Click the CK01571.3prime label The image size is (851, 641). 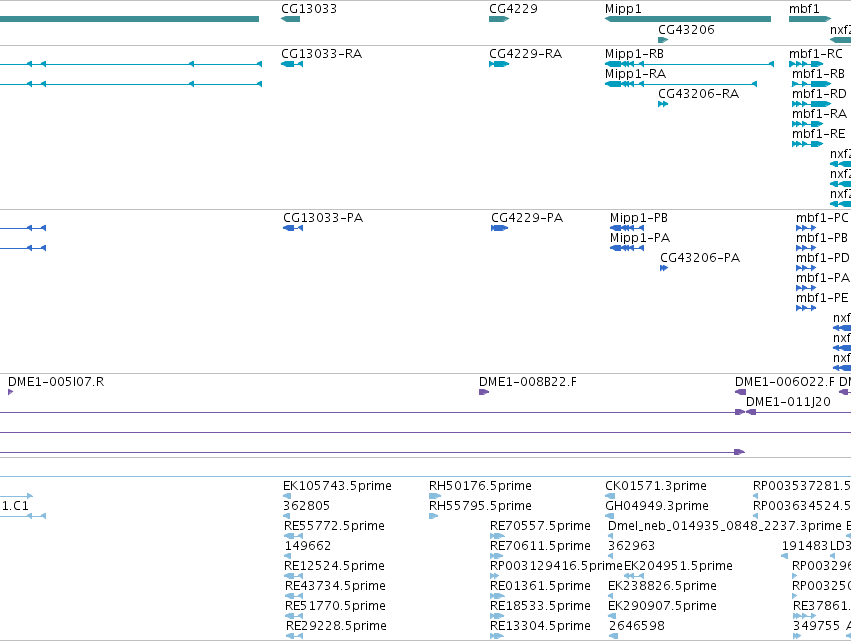[x=656, y=486]
